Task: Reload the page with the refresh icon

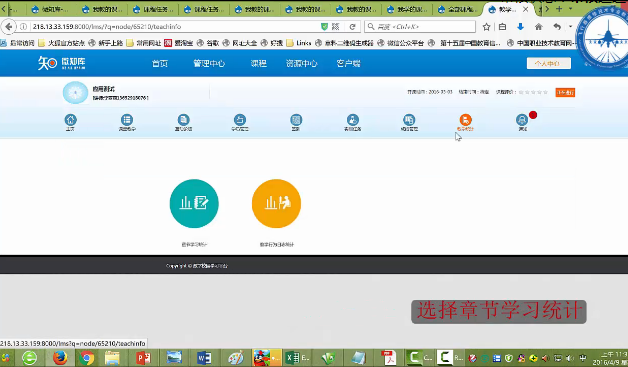Action: tap(352, 26)
